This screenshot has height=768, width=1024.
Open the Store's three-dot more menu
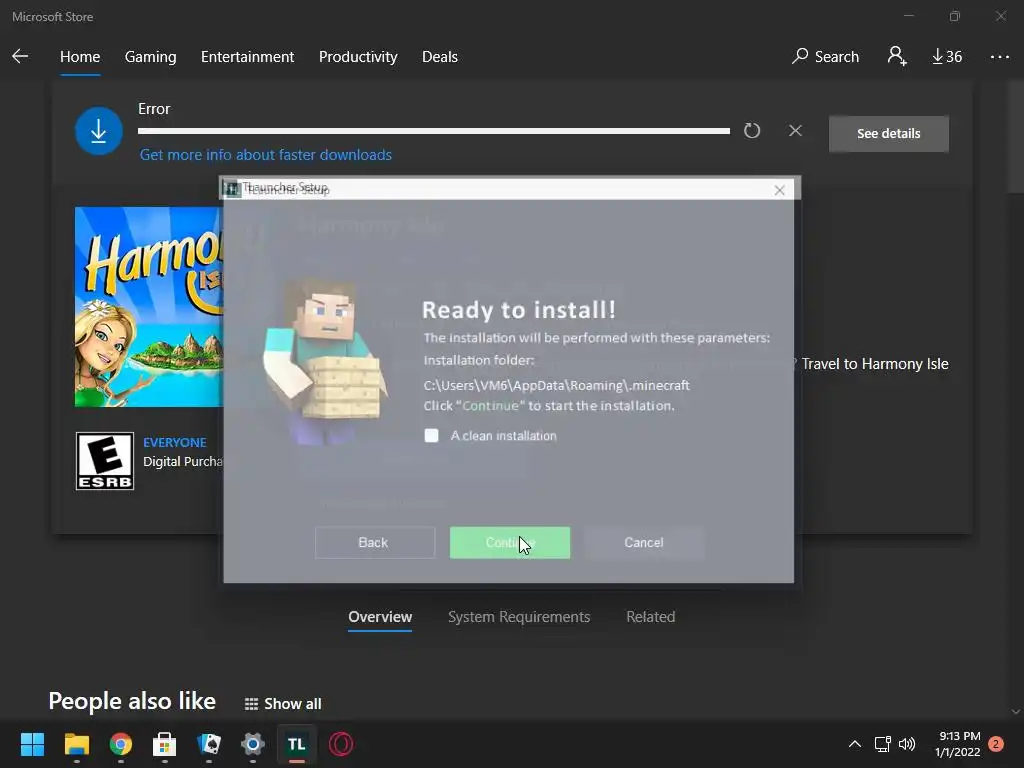[x=999, y=57]
